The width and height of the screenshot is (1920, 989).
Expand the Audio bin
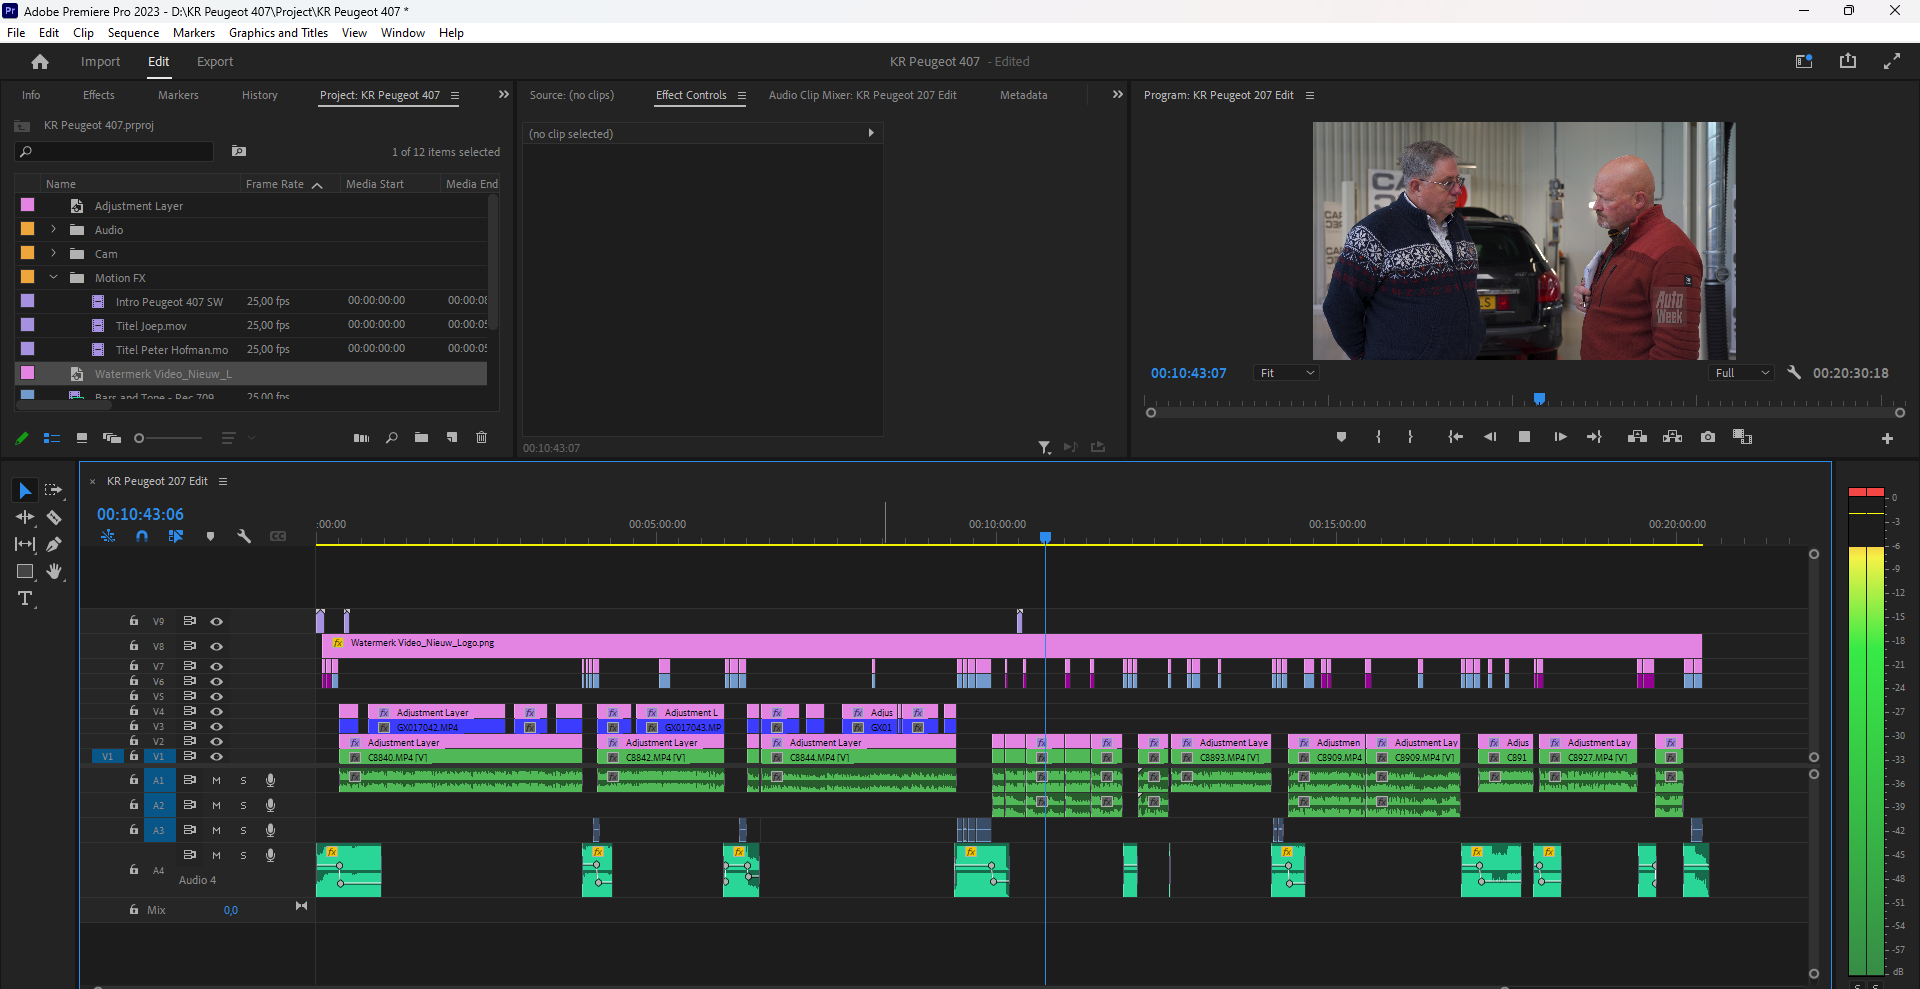[x=54, y=229]
